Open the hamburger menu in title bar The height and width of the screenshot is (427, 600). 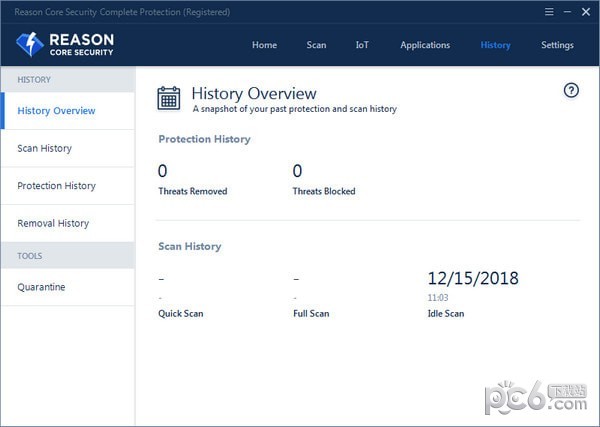tap(549, 12)
